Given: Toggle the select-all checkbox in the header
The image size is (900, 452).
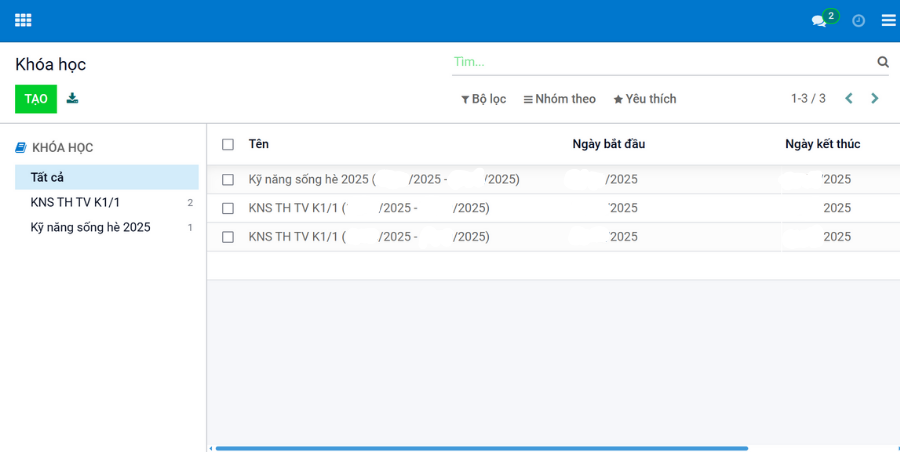Looking at the screenshot, I should (228, 144).
